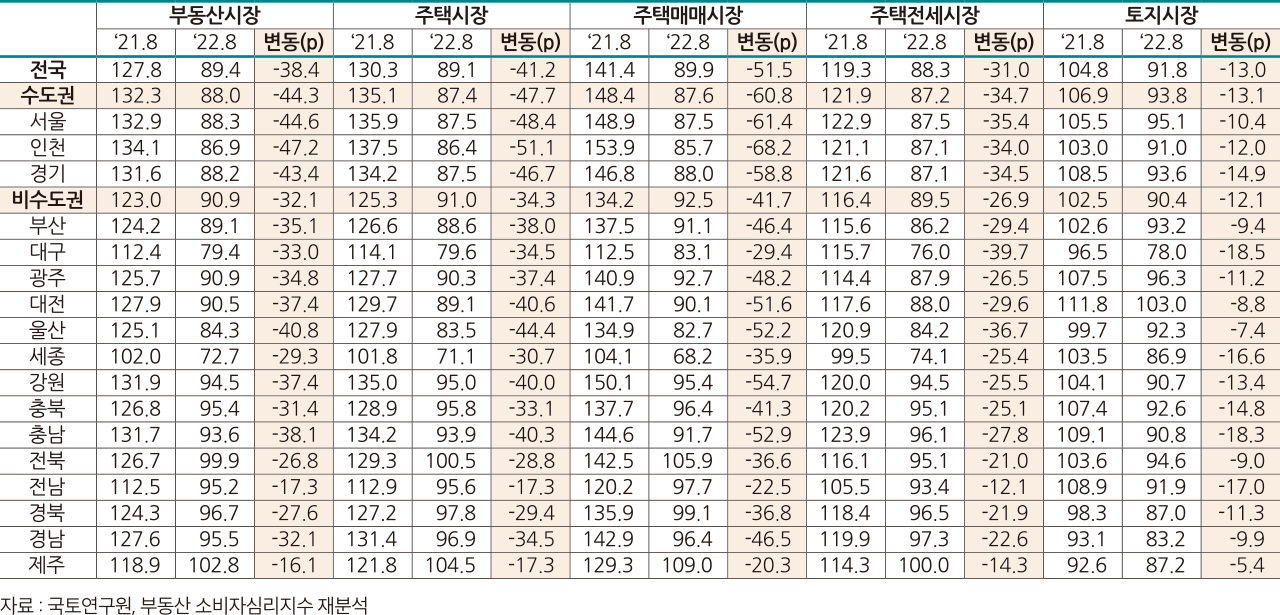Click the 경기 row label
This screenshot has width=1280, height=615.
pos(48,174)
